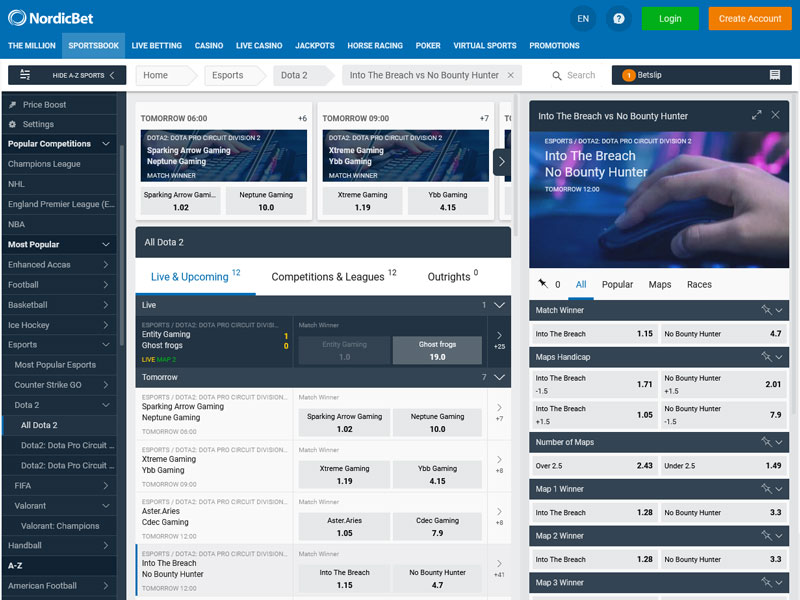Screen dimensions: 800x600
Task: Click the Create Account button
Action: (x=750, y=19)
